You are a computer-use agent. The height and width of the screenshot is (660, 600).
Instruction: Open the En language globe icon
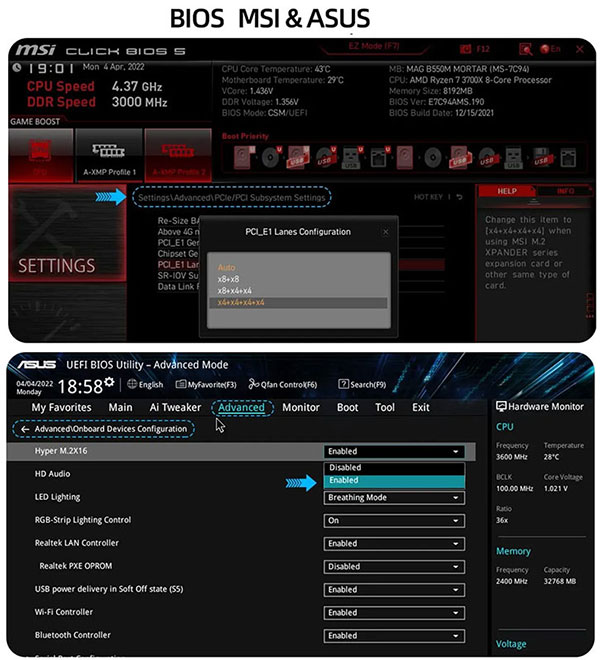click(545, 49)
